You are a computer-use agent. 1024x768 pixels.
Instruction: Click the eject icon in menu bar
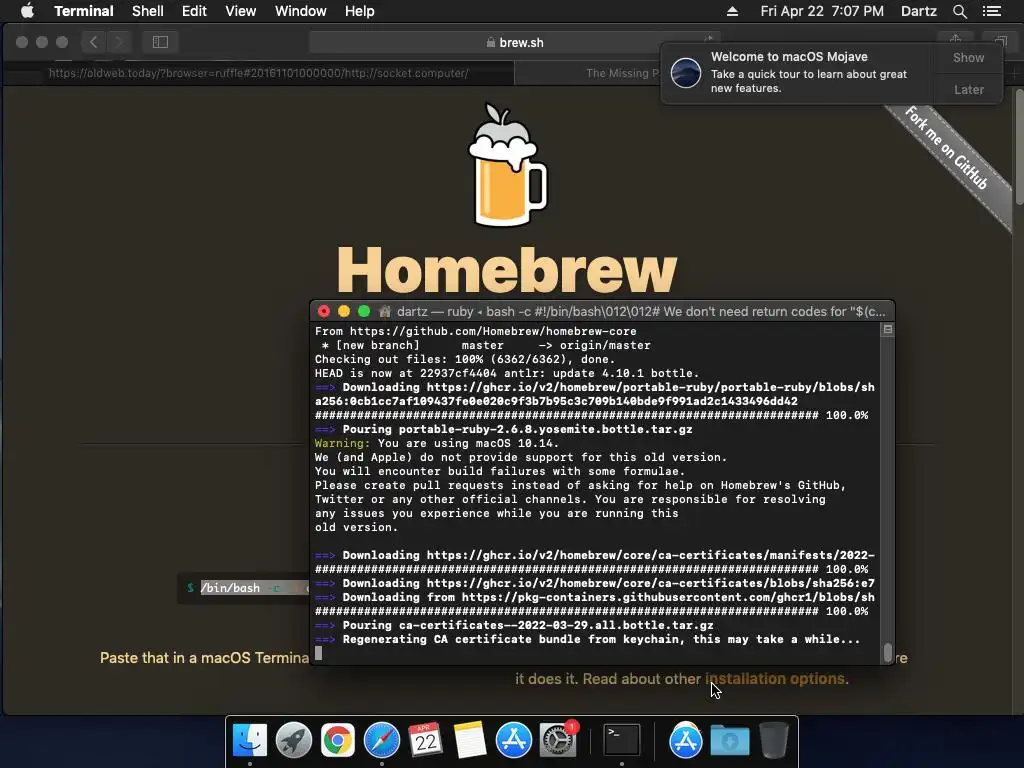(x=732, y=11)
